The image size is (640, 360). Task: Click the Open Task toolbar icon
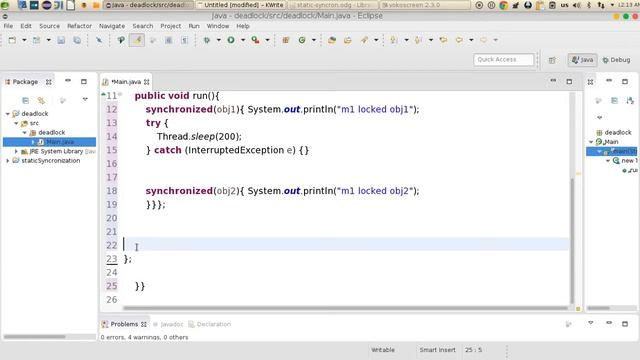348,40
